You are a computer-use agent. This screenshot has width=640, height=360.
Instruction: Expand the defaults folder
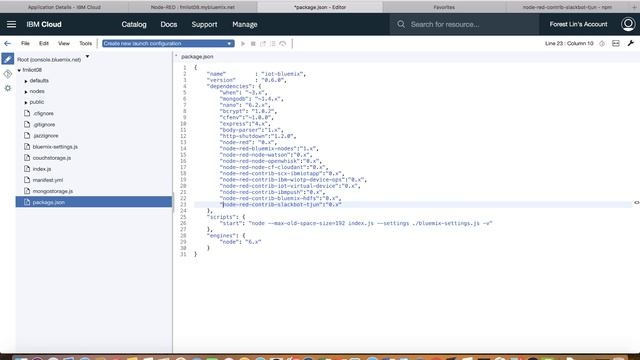point(26,81)
